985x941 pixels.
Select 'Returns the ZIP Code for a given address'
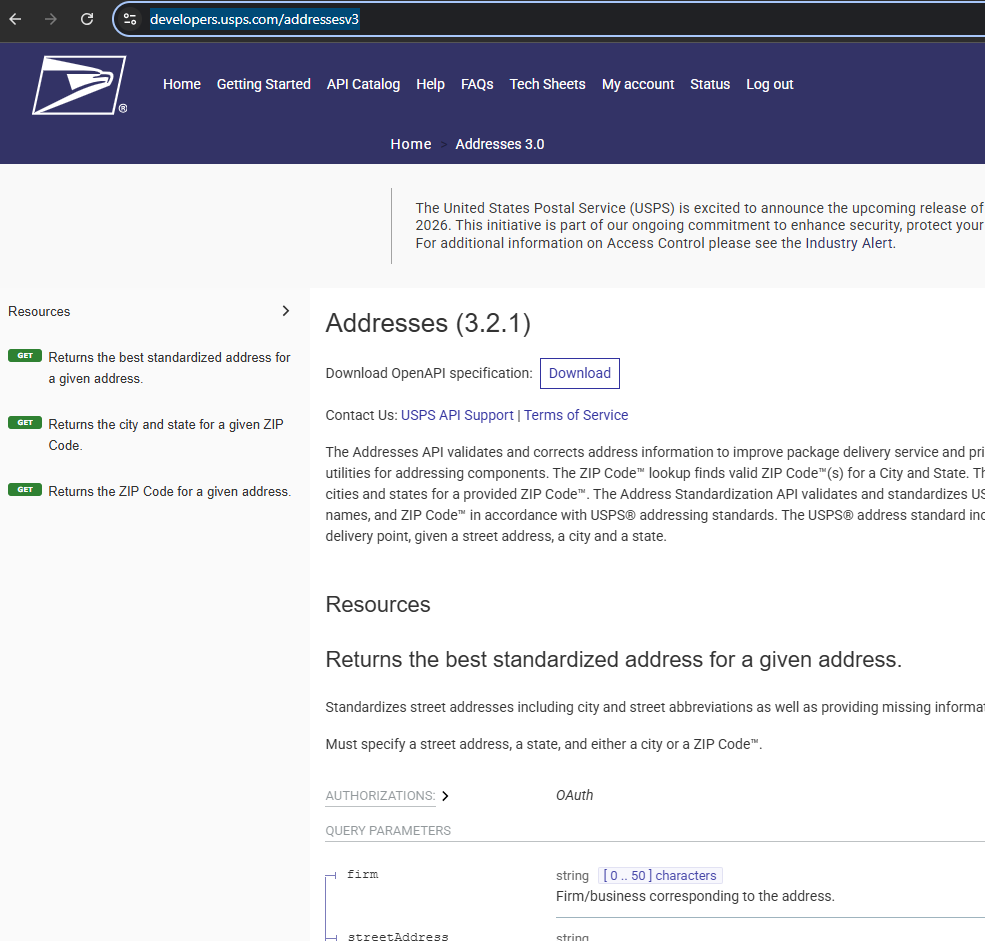point(169,491)
